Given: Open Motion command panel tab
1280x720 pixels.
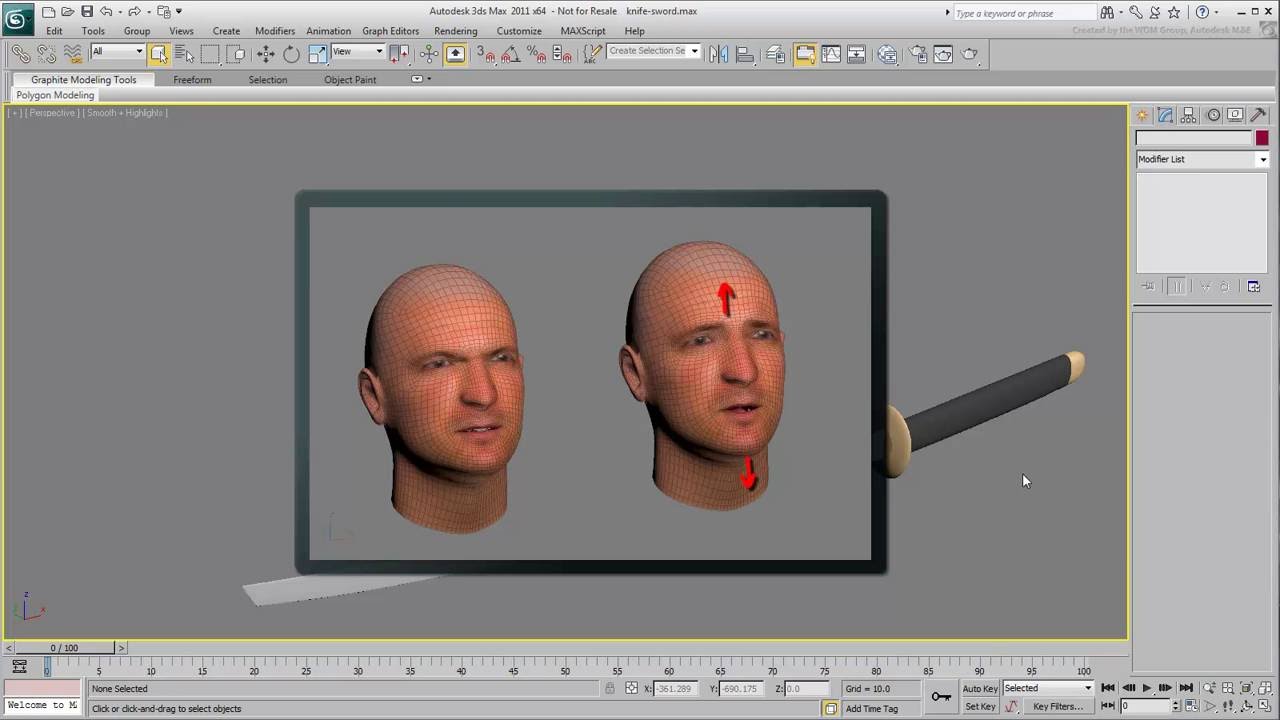Looking at the screenshot, I should pos(1213,115).
